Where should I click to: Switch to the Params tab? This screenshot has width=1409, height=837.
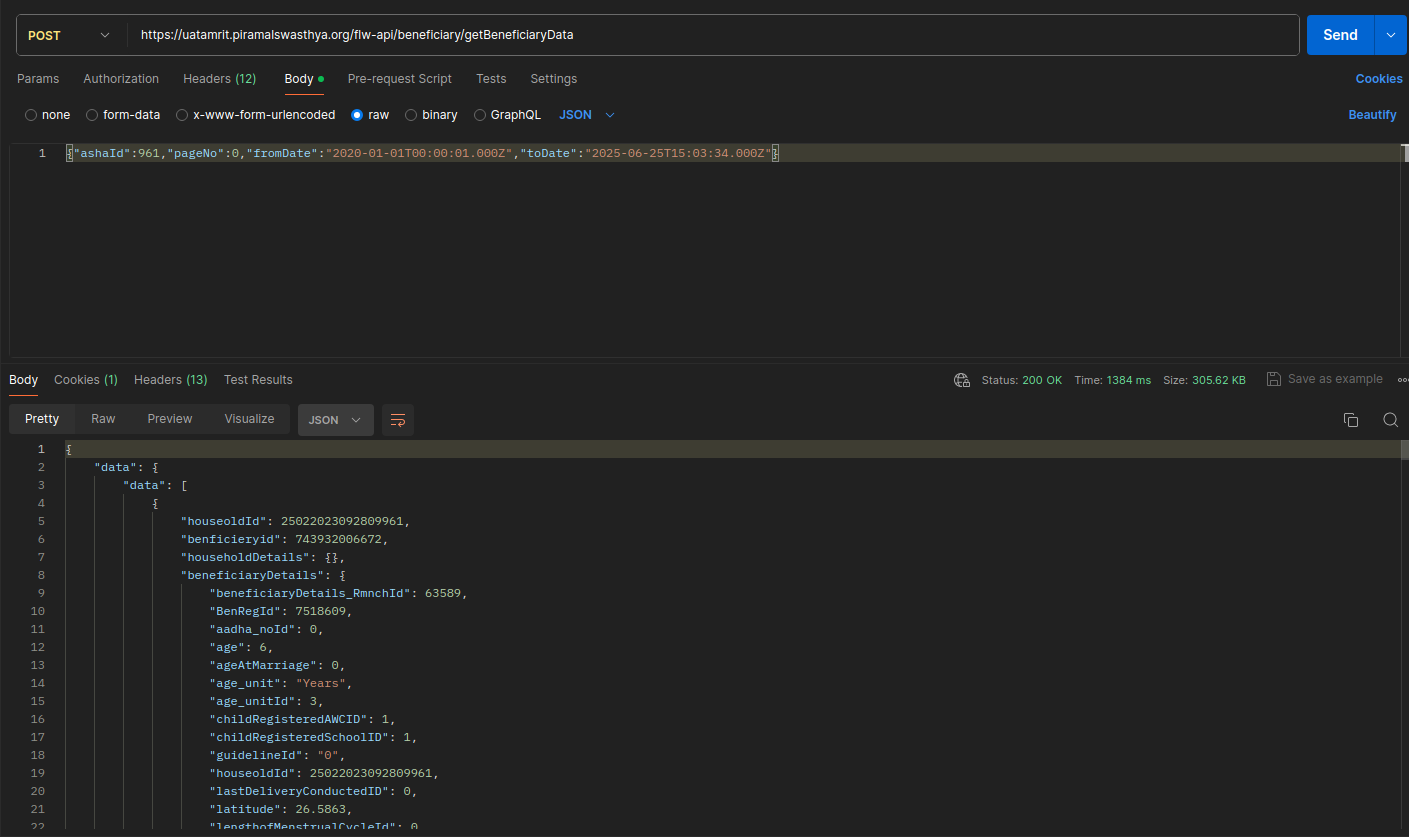38,79
